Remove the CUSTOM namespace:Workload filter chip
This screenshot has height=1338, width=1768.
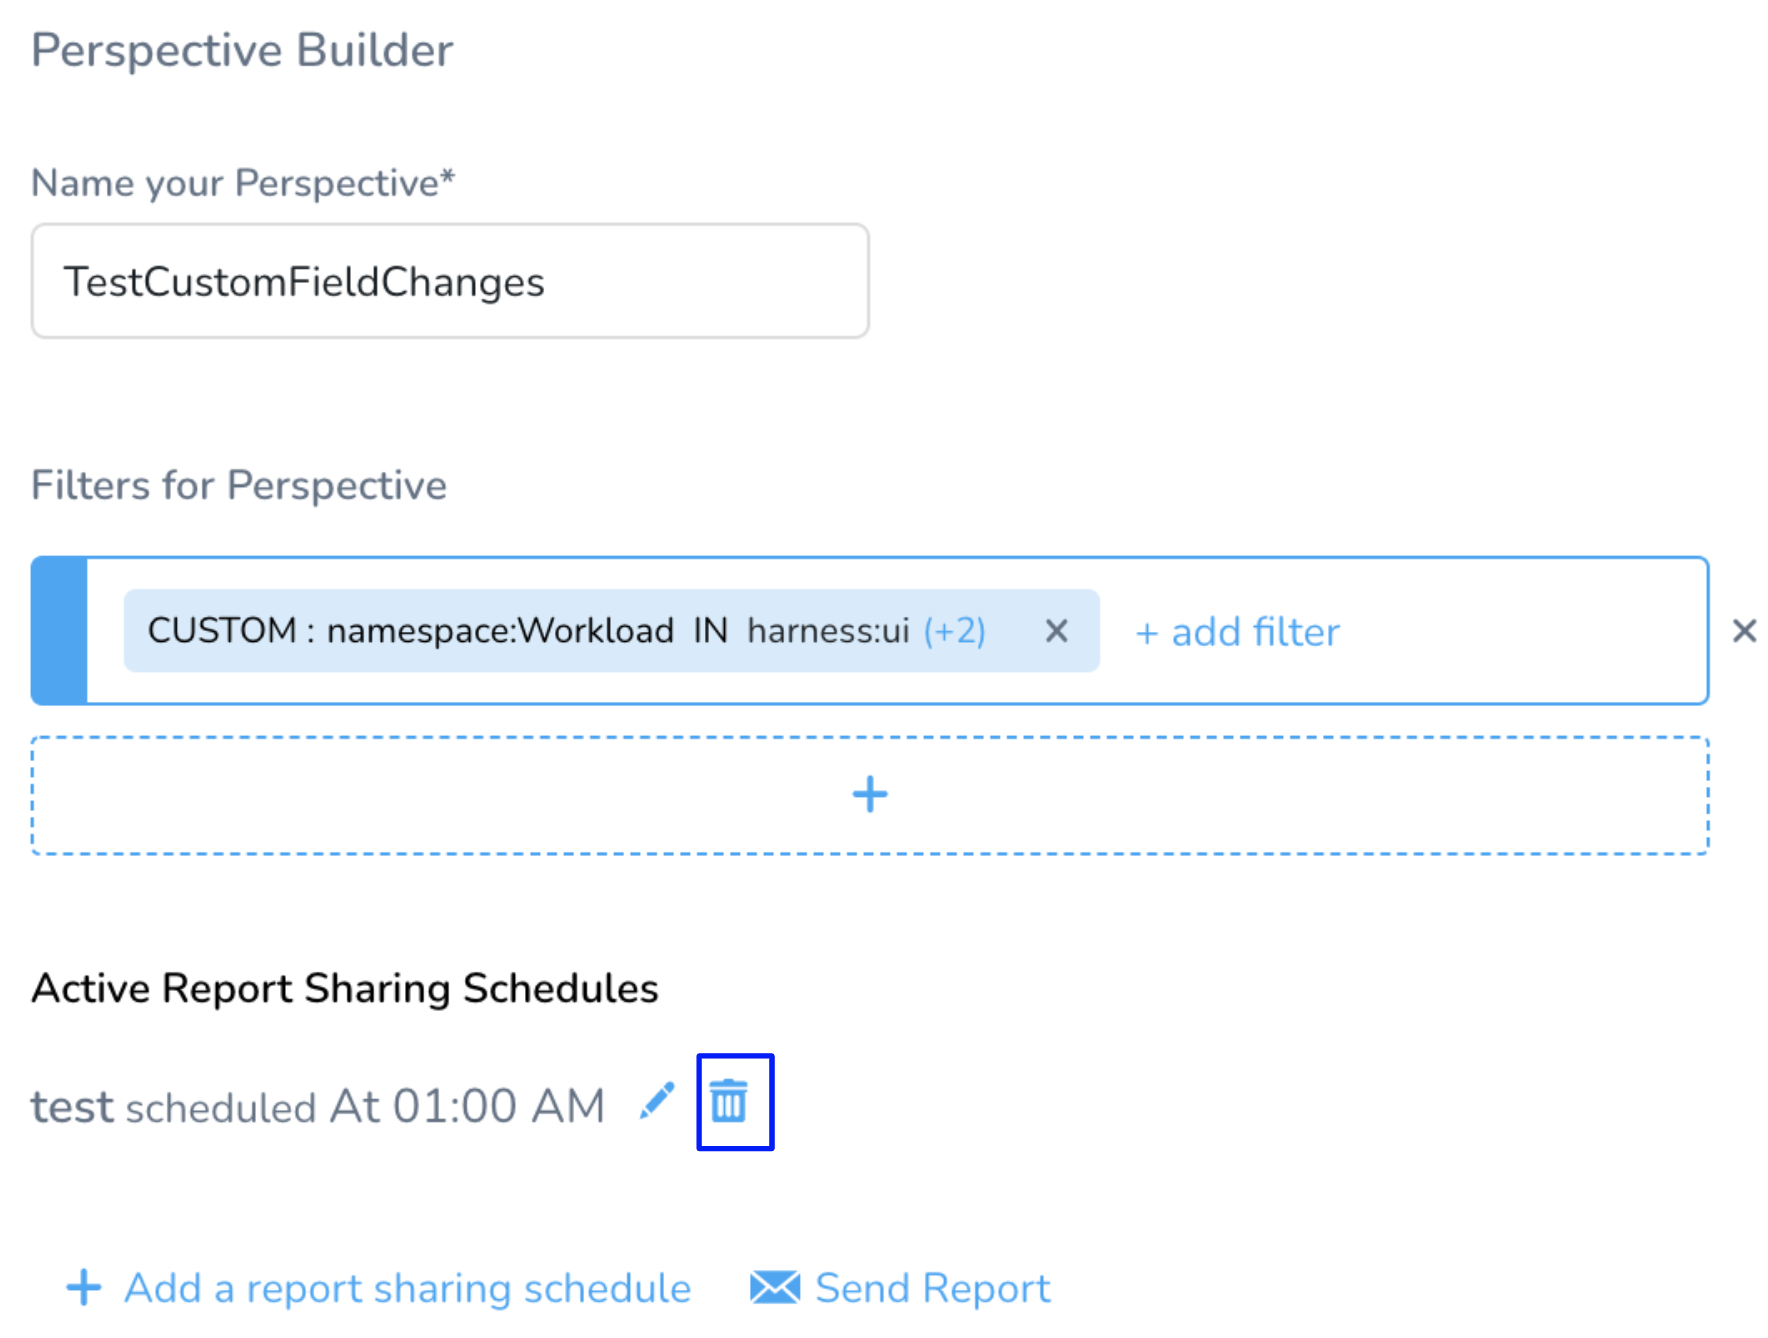coord(1056,631)
